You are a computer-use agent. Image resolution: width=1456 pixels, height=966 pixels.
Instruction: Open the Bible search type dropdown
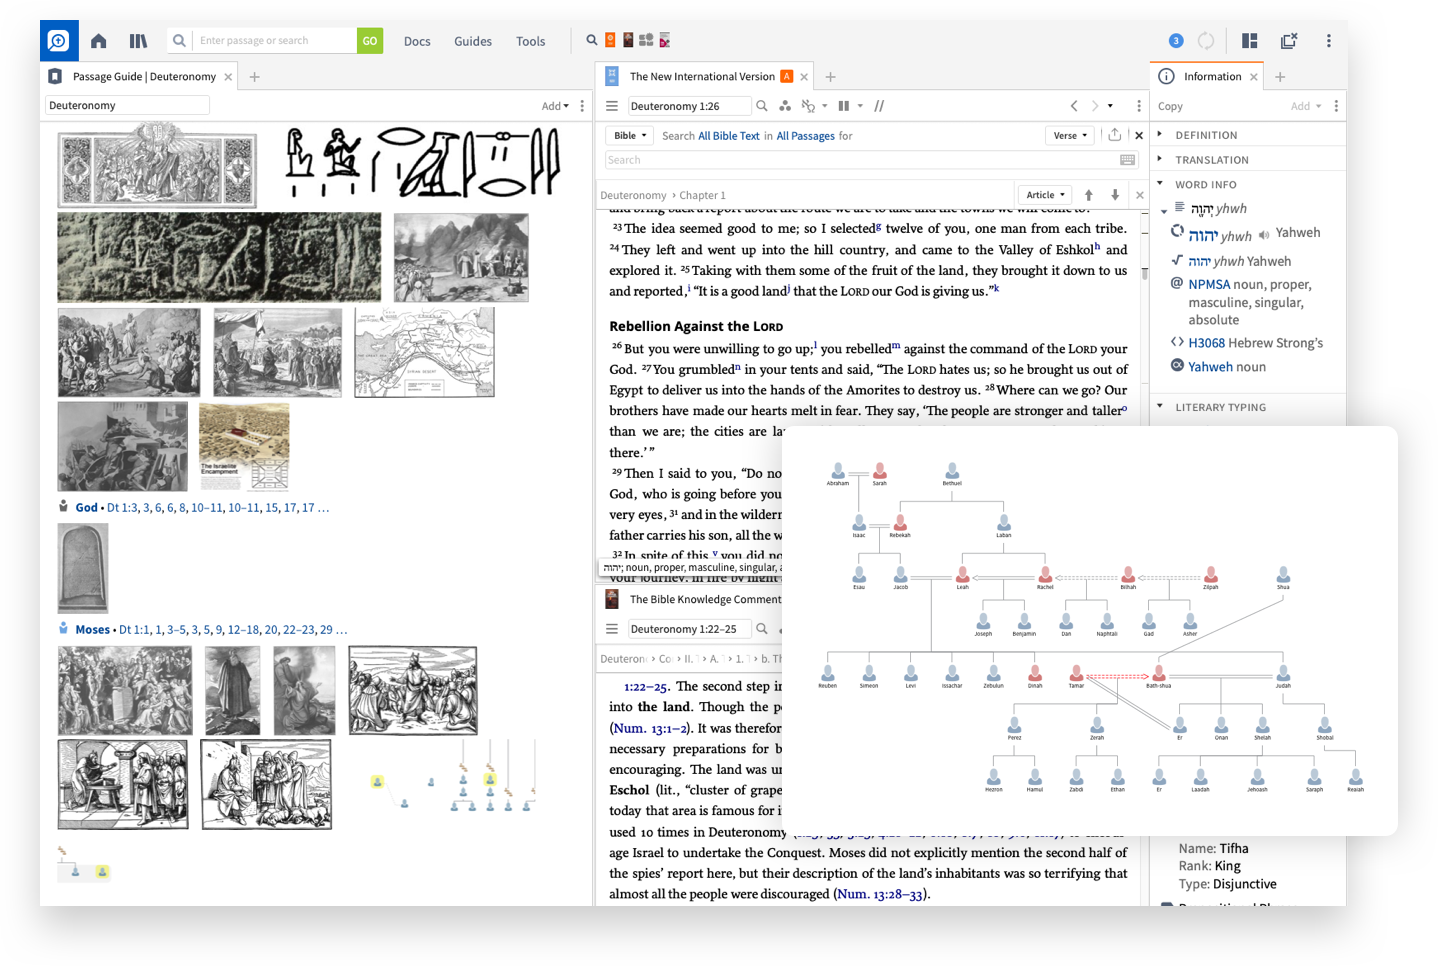[630, 136]
